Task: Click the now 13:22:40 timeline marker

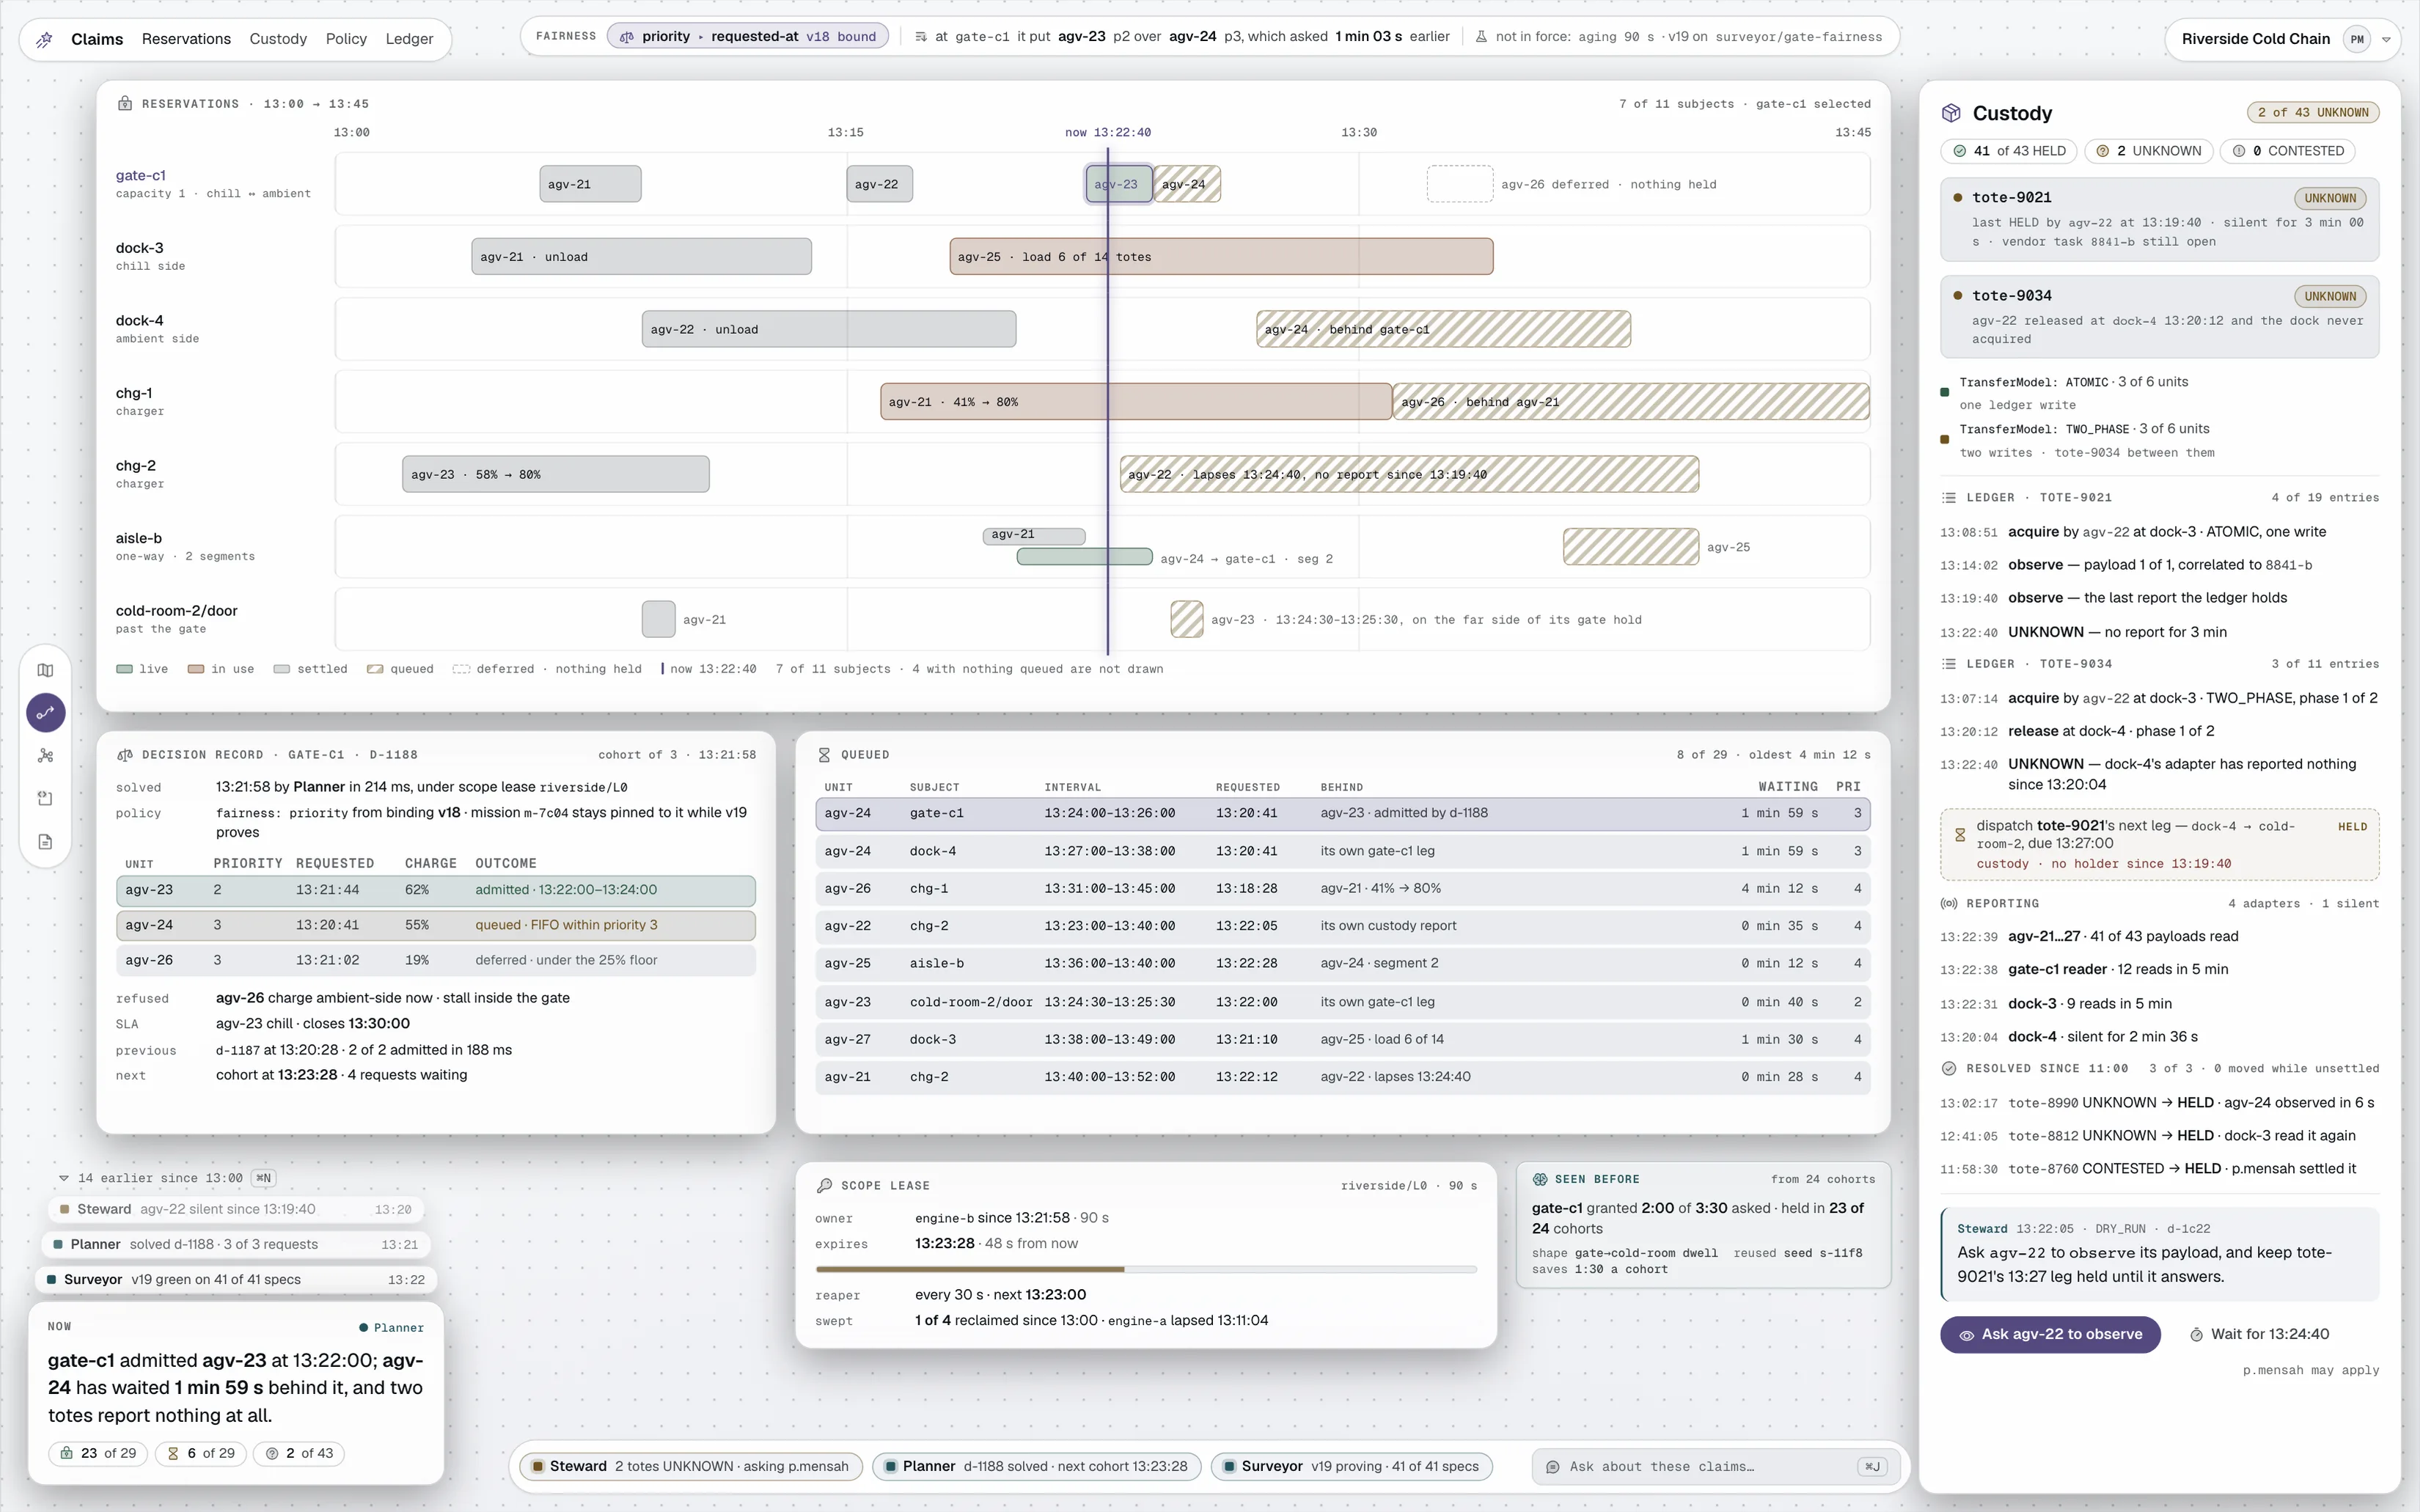Action: 1108,132
